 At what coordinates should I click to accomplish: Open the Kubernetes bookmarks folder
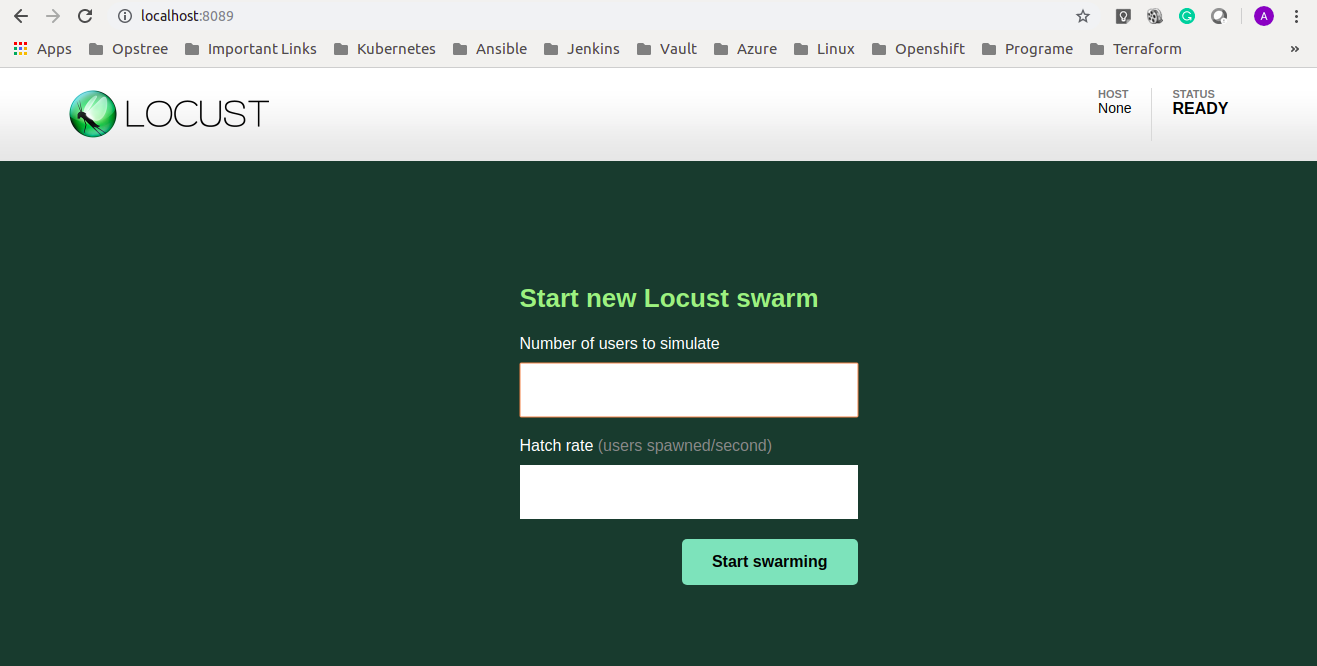pyautogui.click(x=385, y=49)
